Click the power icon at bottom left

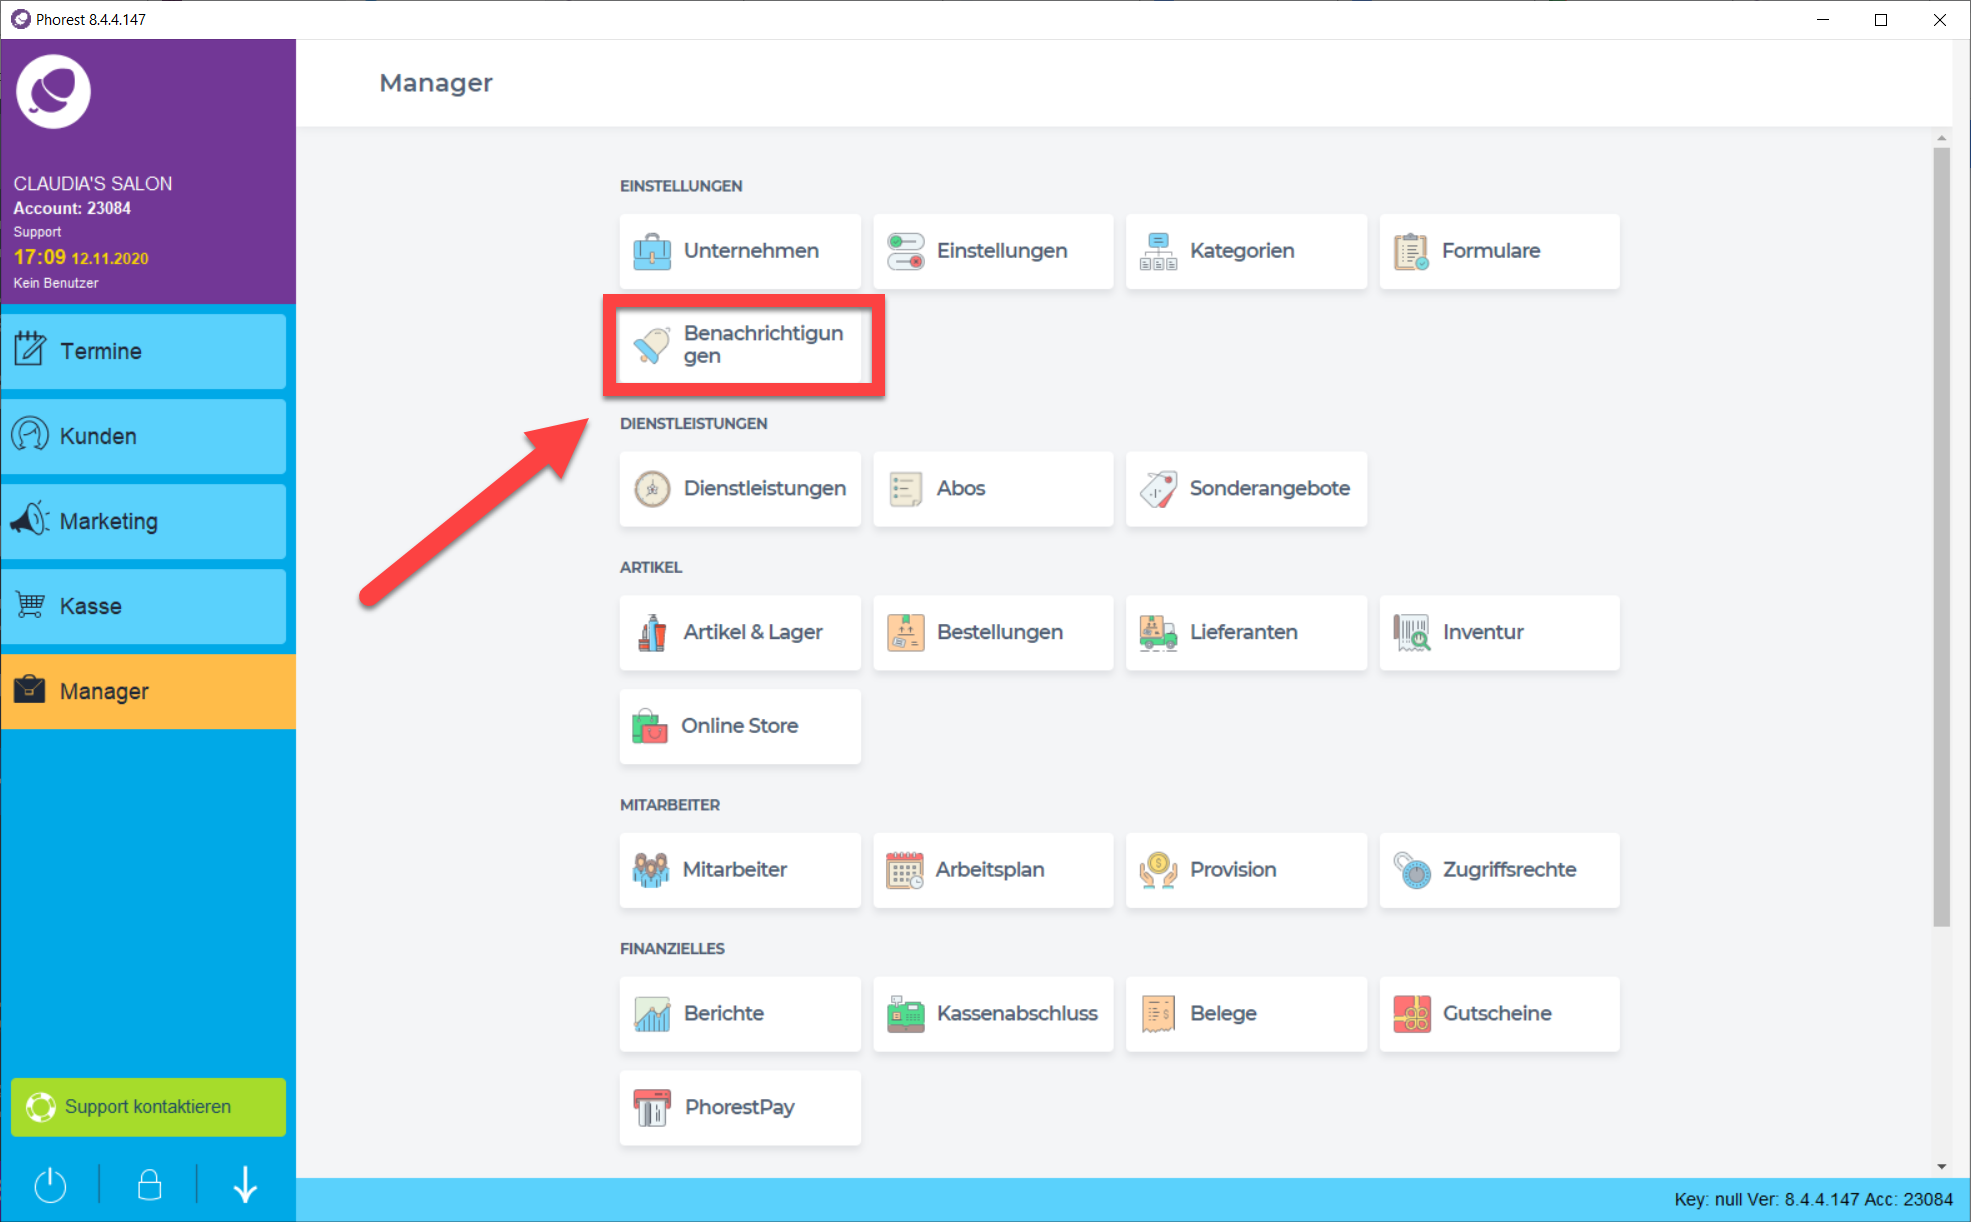[x=50, y=1186]
